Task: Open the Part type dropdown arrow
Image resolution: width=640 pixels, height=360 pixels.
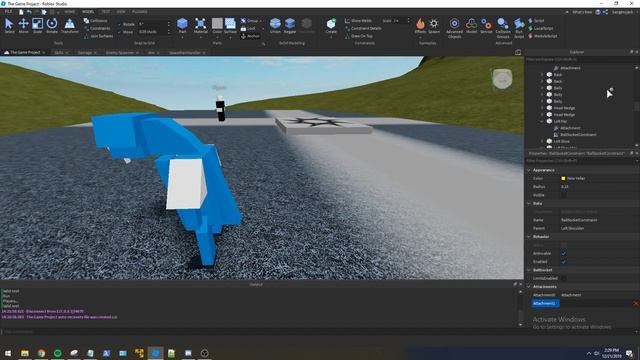Action: (x=182, y=38)
